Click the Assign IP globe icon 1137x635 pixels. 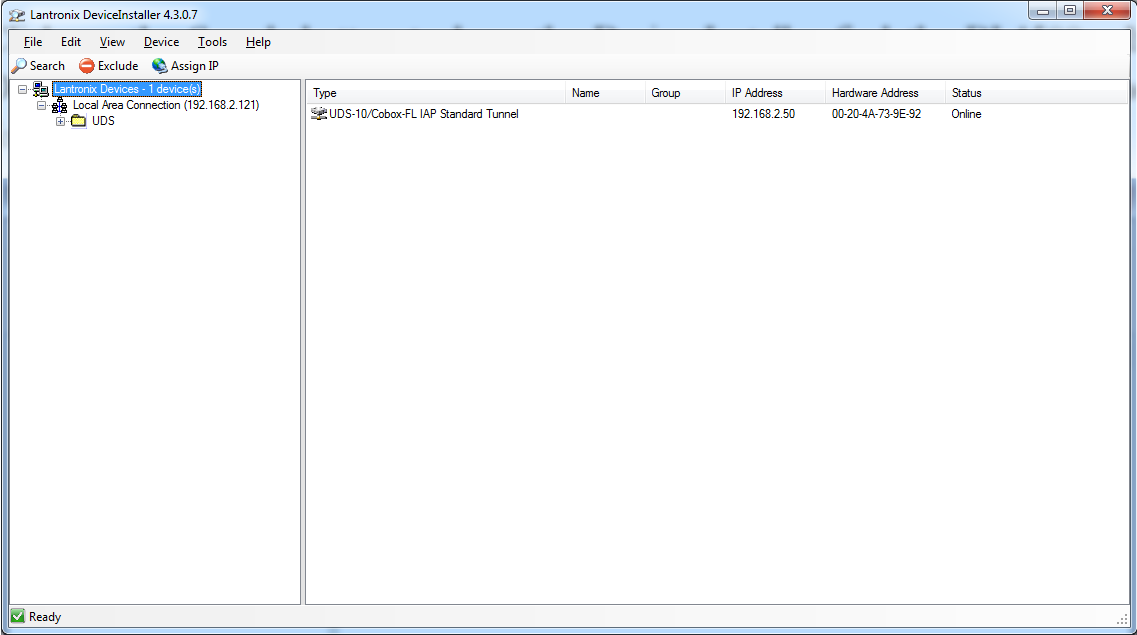coord(159,66)
